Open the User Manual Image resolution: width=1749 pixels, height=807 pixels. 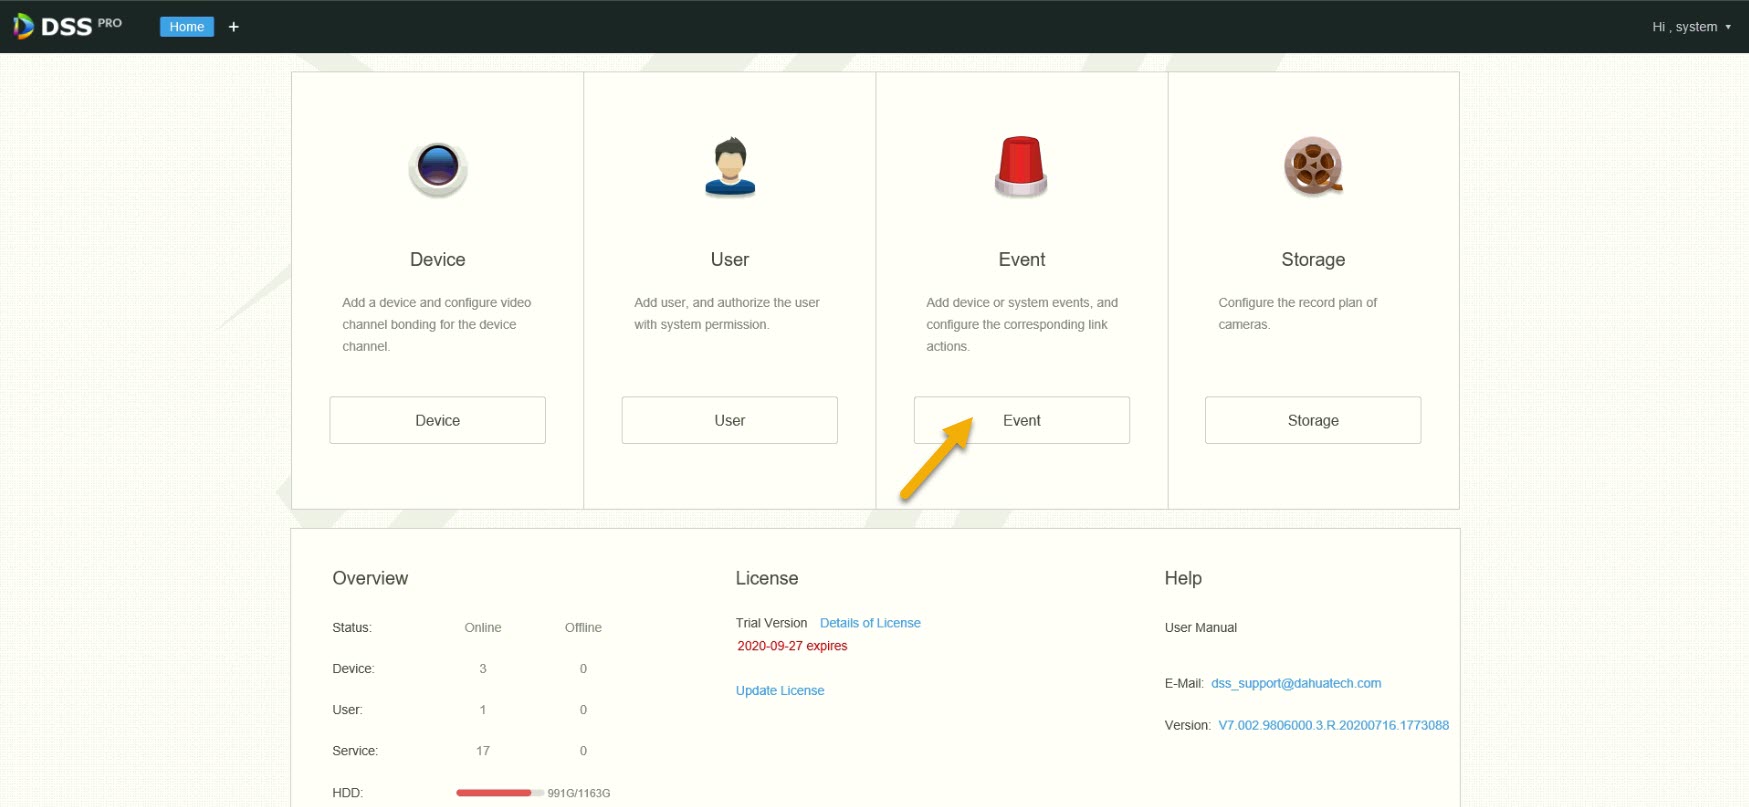point(1201,628)
